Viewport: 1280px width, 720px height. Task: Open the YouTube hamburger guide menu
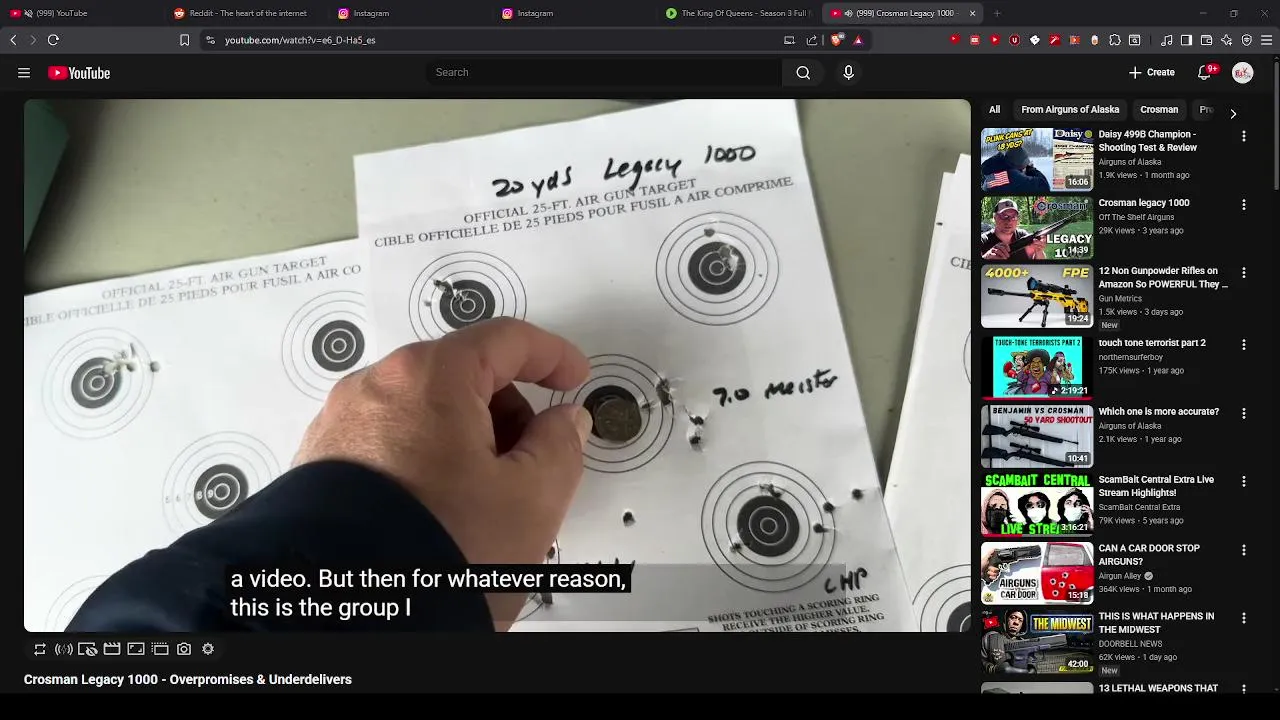click(24, 73)
